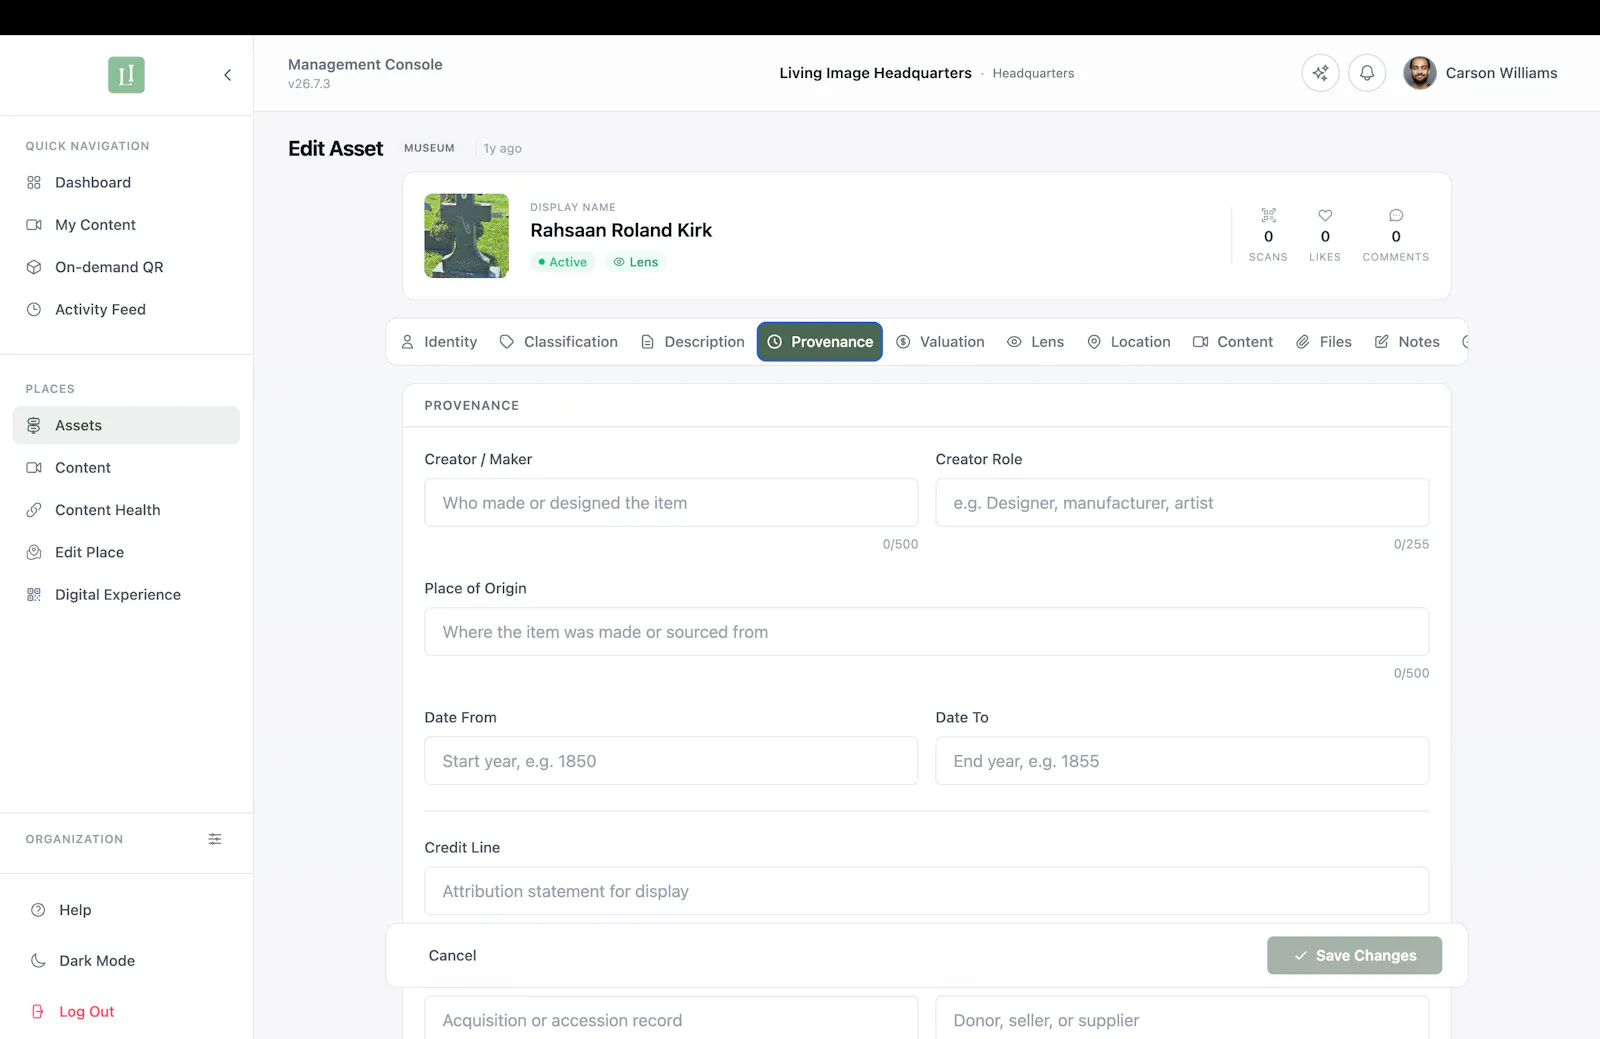Click the MUSEUM tag next to Edit Asset
The width and height of the screenshot is (1600, 1039).
[x=429, y=148]
